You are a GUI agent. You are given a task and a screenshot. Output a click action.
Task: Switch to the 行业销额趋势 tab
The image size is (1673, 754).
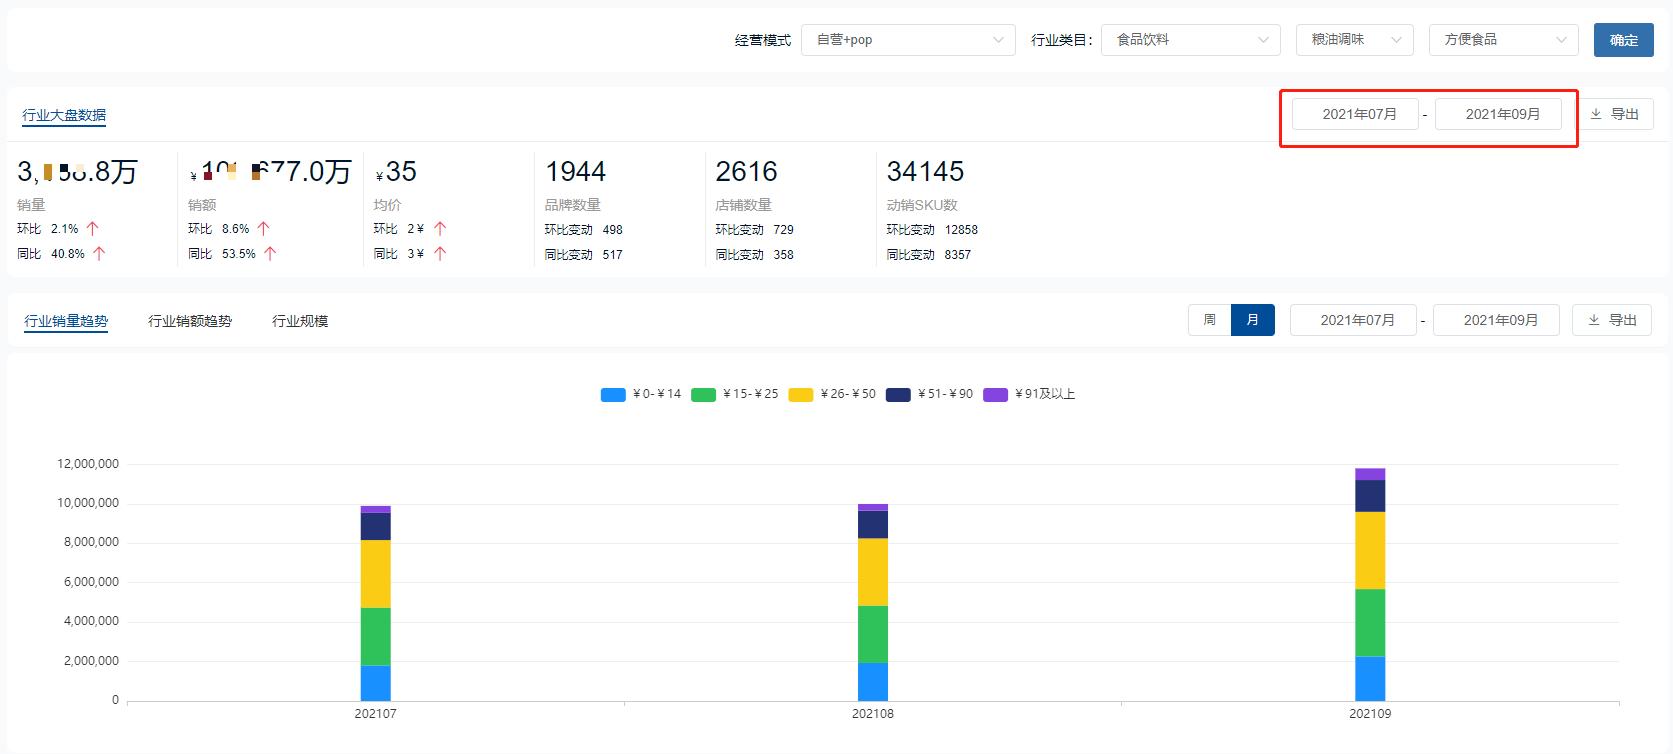click(x=190, y=321)
